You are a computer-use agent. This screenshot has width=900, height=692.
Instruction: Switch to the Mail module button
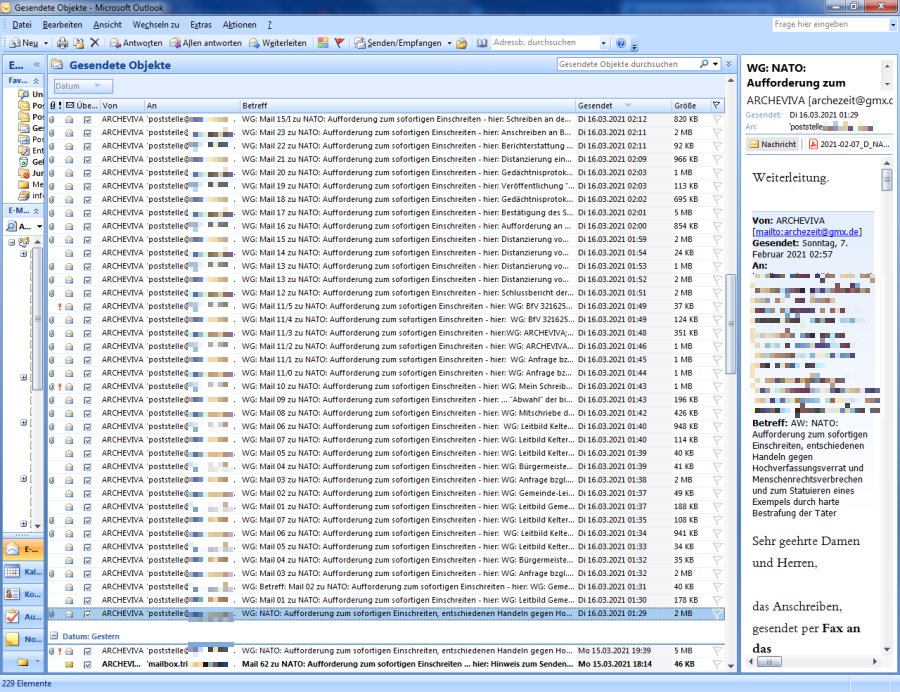pyautogui.click(x=23, y=550)
